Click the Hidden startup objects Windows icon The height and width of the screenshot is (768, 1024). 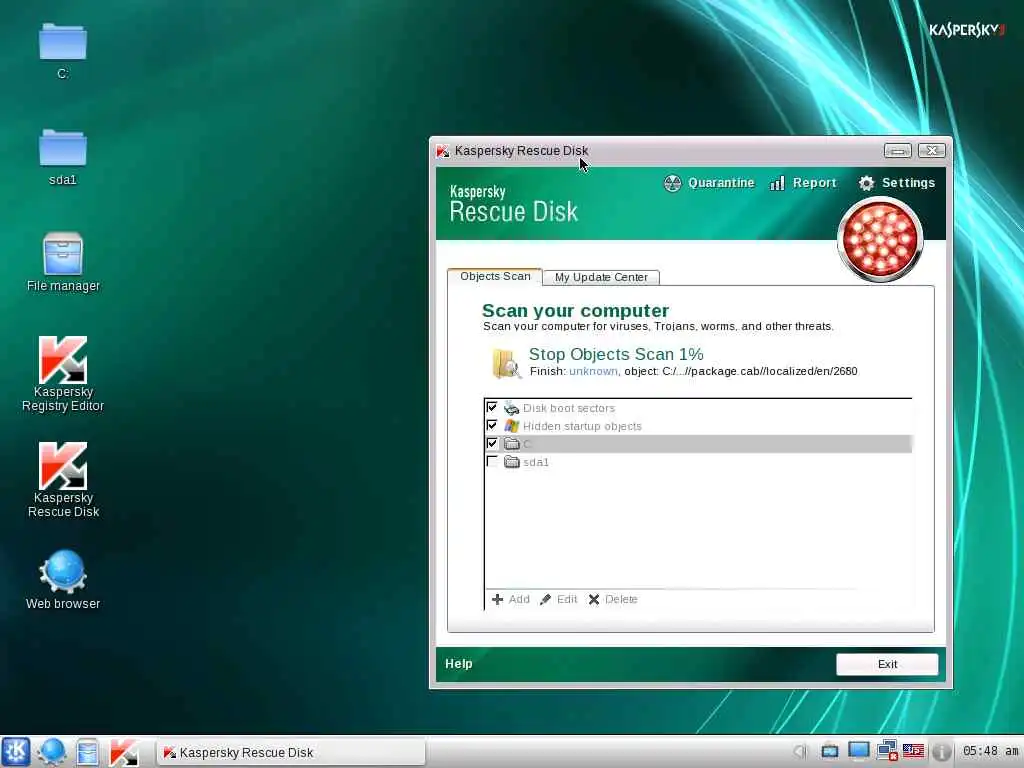click(x=511, y=426)
